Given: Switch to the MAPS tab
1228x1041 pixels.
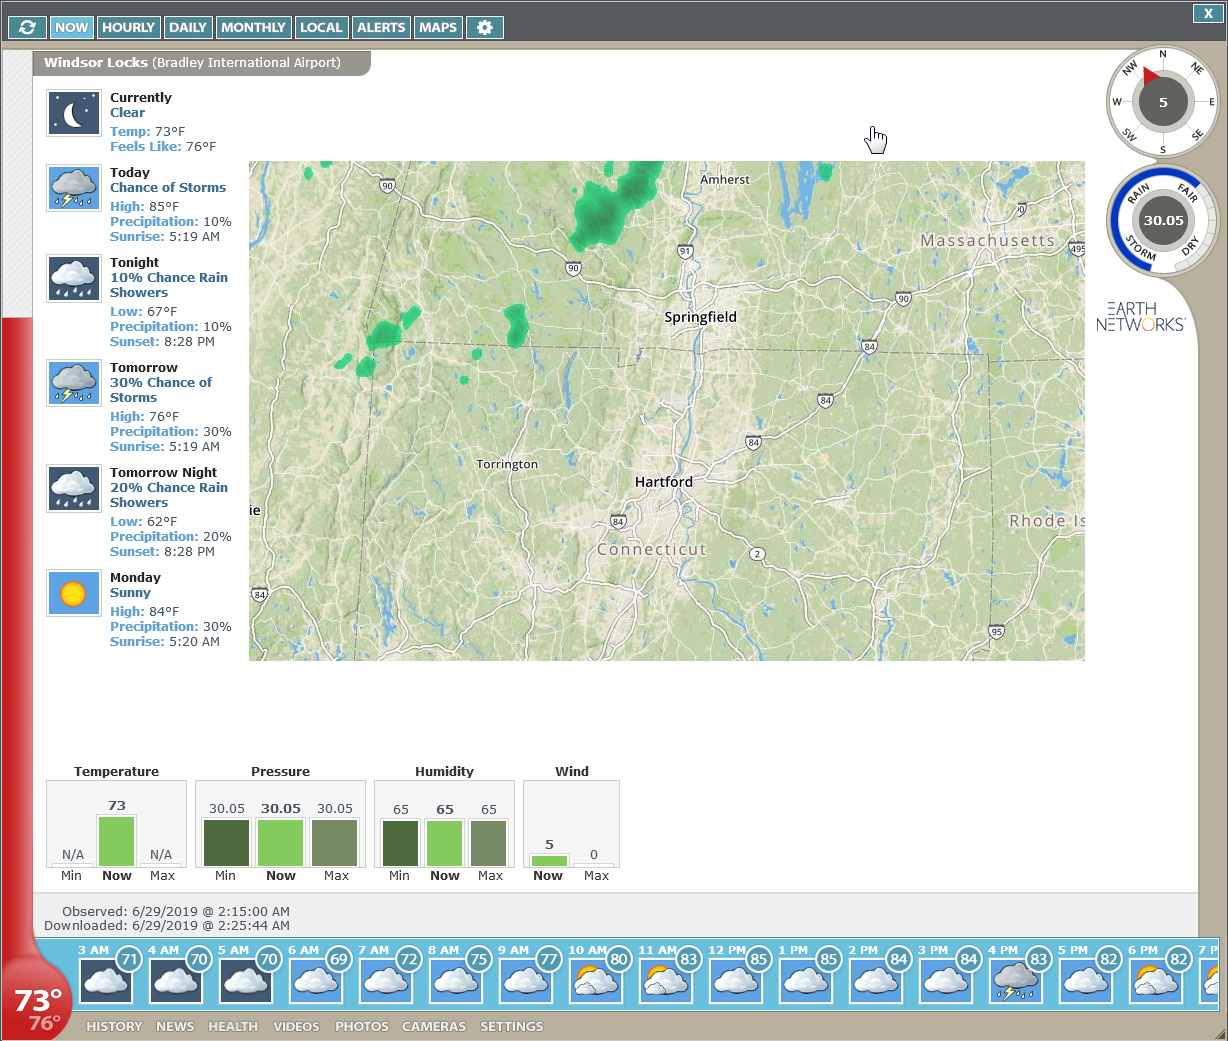Looking at the screenshot, I should (438, 28).
